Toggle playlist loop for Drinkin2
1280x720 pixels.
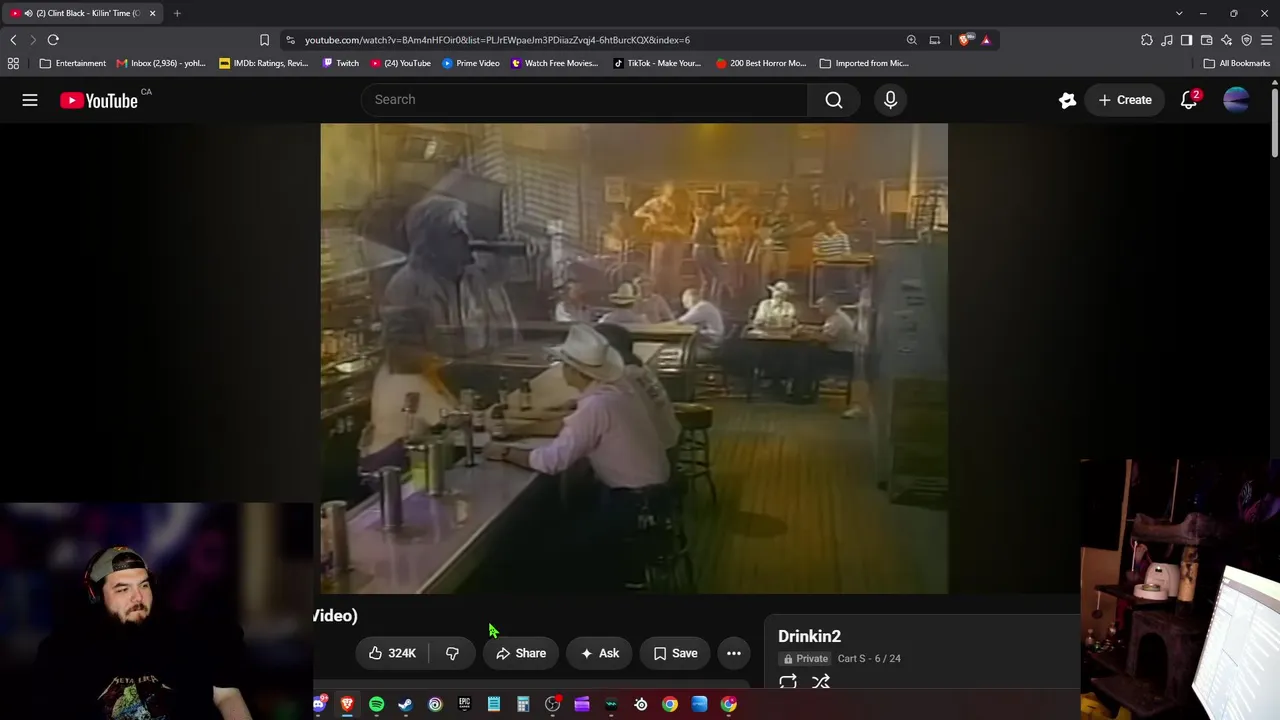point(788,682)
